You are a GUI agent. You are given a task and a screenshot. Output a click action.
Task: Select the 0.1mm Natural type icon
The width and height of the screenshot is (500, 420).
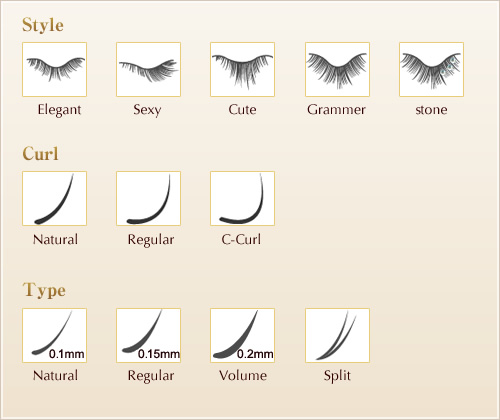pyautogui.click(x=54, y=335)
